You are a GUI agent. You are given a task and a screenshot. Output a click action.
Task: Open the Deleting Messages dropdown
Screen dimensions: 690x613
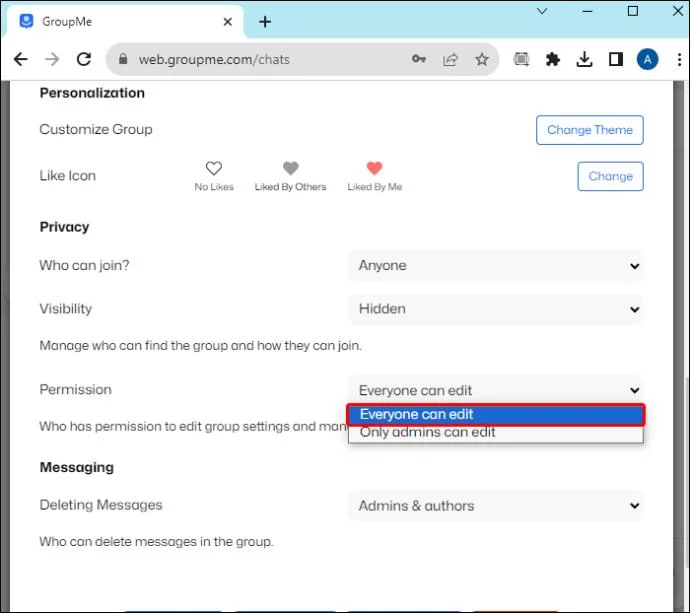[496, 506]
